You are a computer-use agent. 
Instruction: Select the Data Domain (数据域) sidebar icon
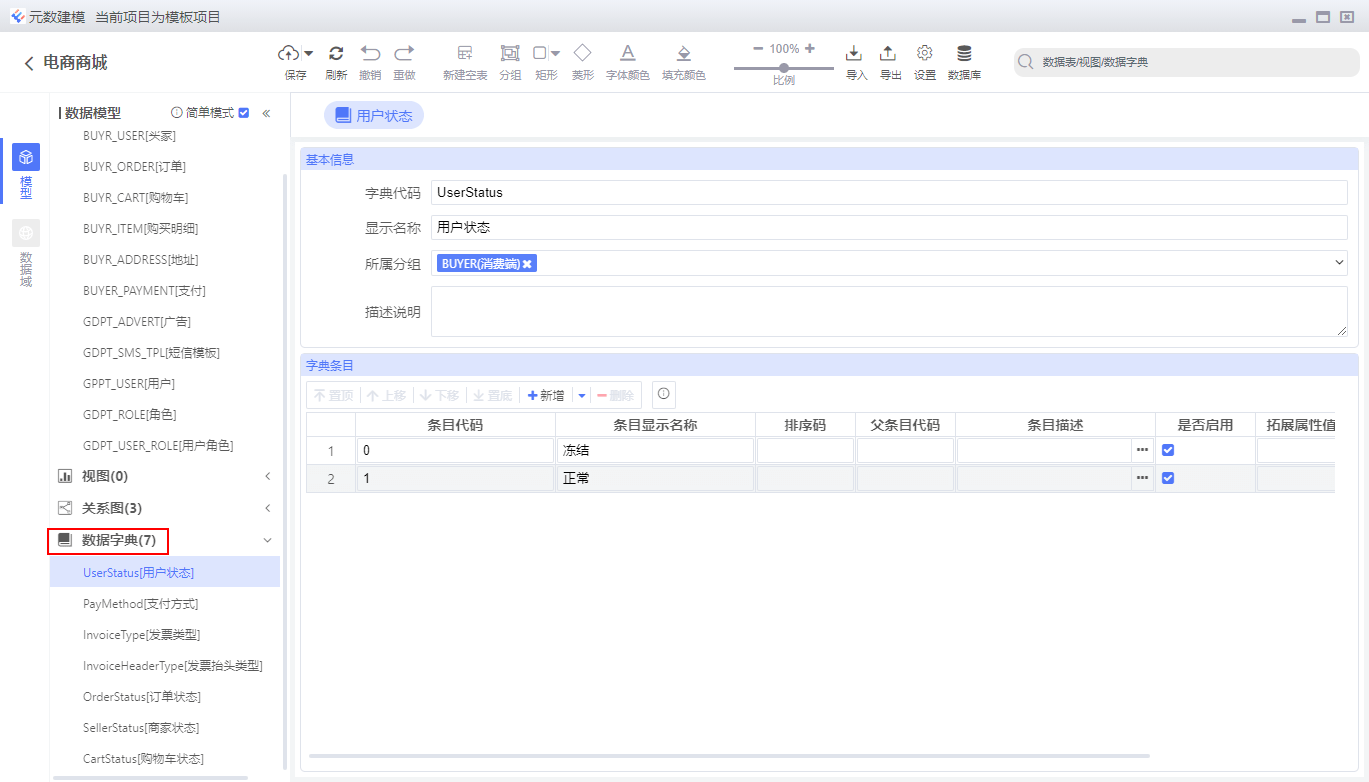[26, 233]
